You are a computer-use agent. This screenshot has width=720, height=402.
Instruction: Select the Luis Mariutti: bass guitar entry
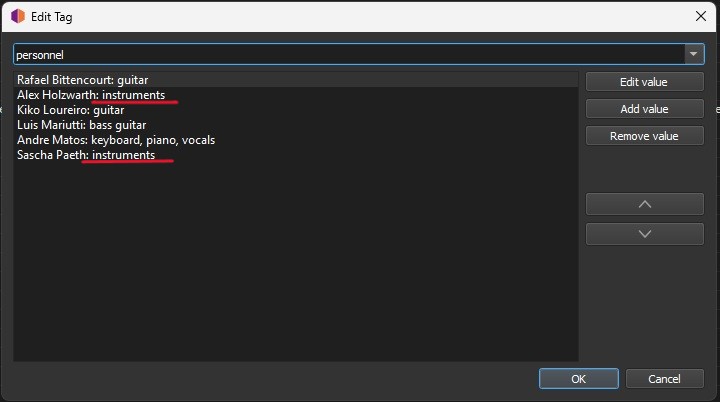tap(80, 125)
